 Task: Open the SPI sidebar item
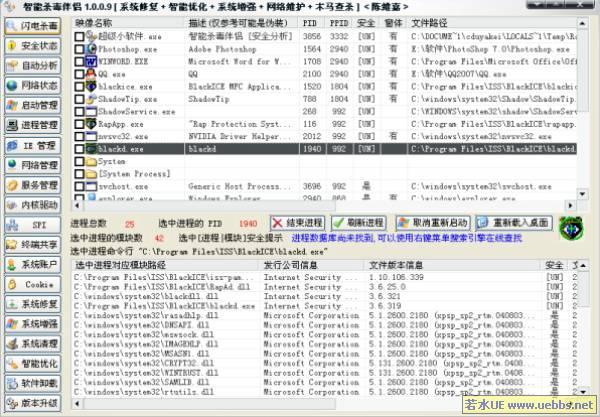33,225
